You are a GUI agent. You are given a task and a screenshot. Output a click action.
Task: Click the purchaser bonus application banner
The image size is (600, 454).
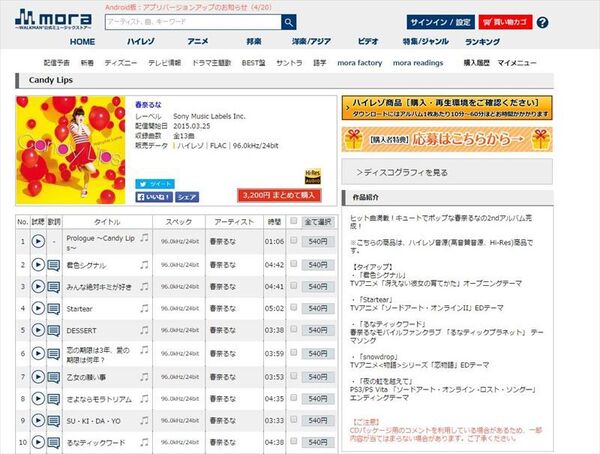click(x=447, y=139)
